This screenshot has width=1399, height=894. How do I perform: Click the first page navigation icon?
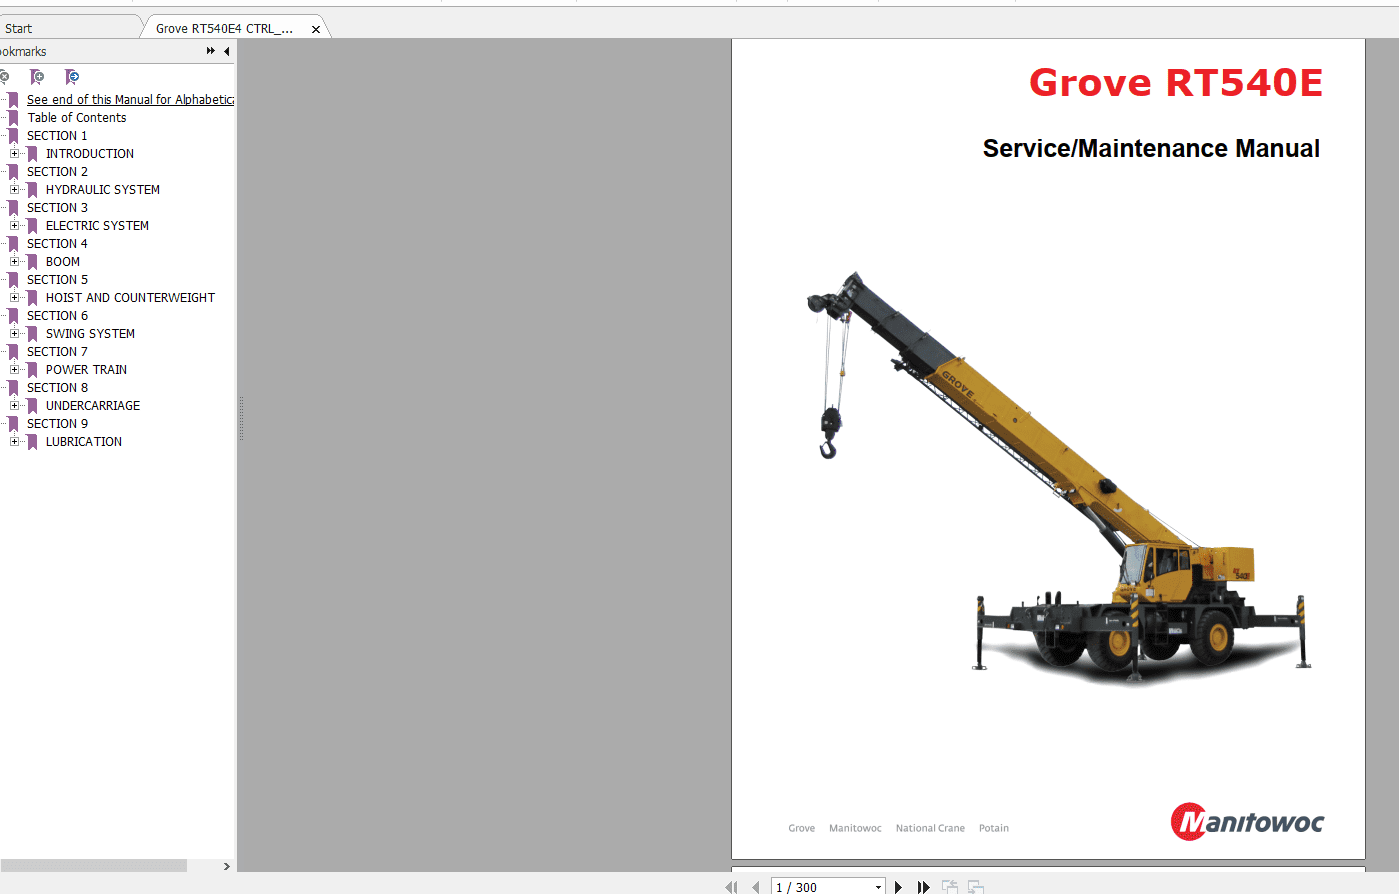point(732,887)
